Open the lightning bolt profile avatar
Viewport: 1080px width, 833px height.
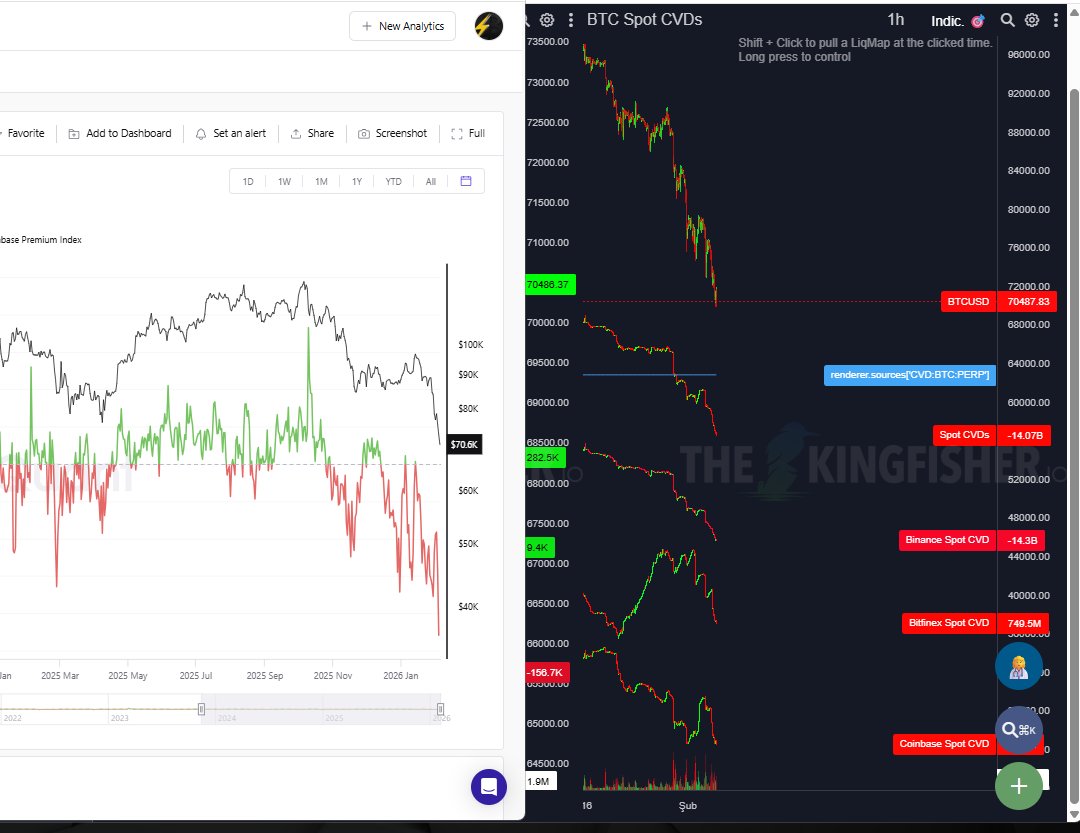(488, 26)
